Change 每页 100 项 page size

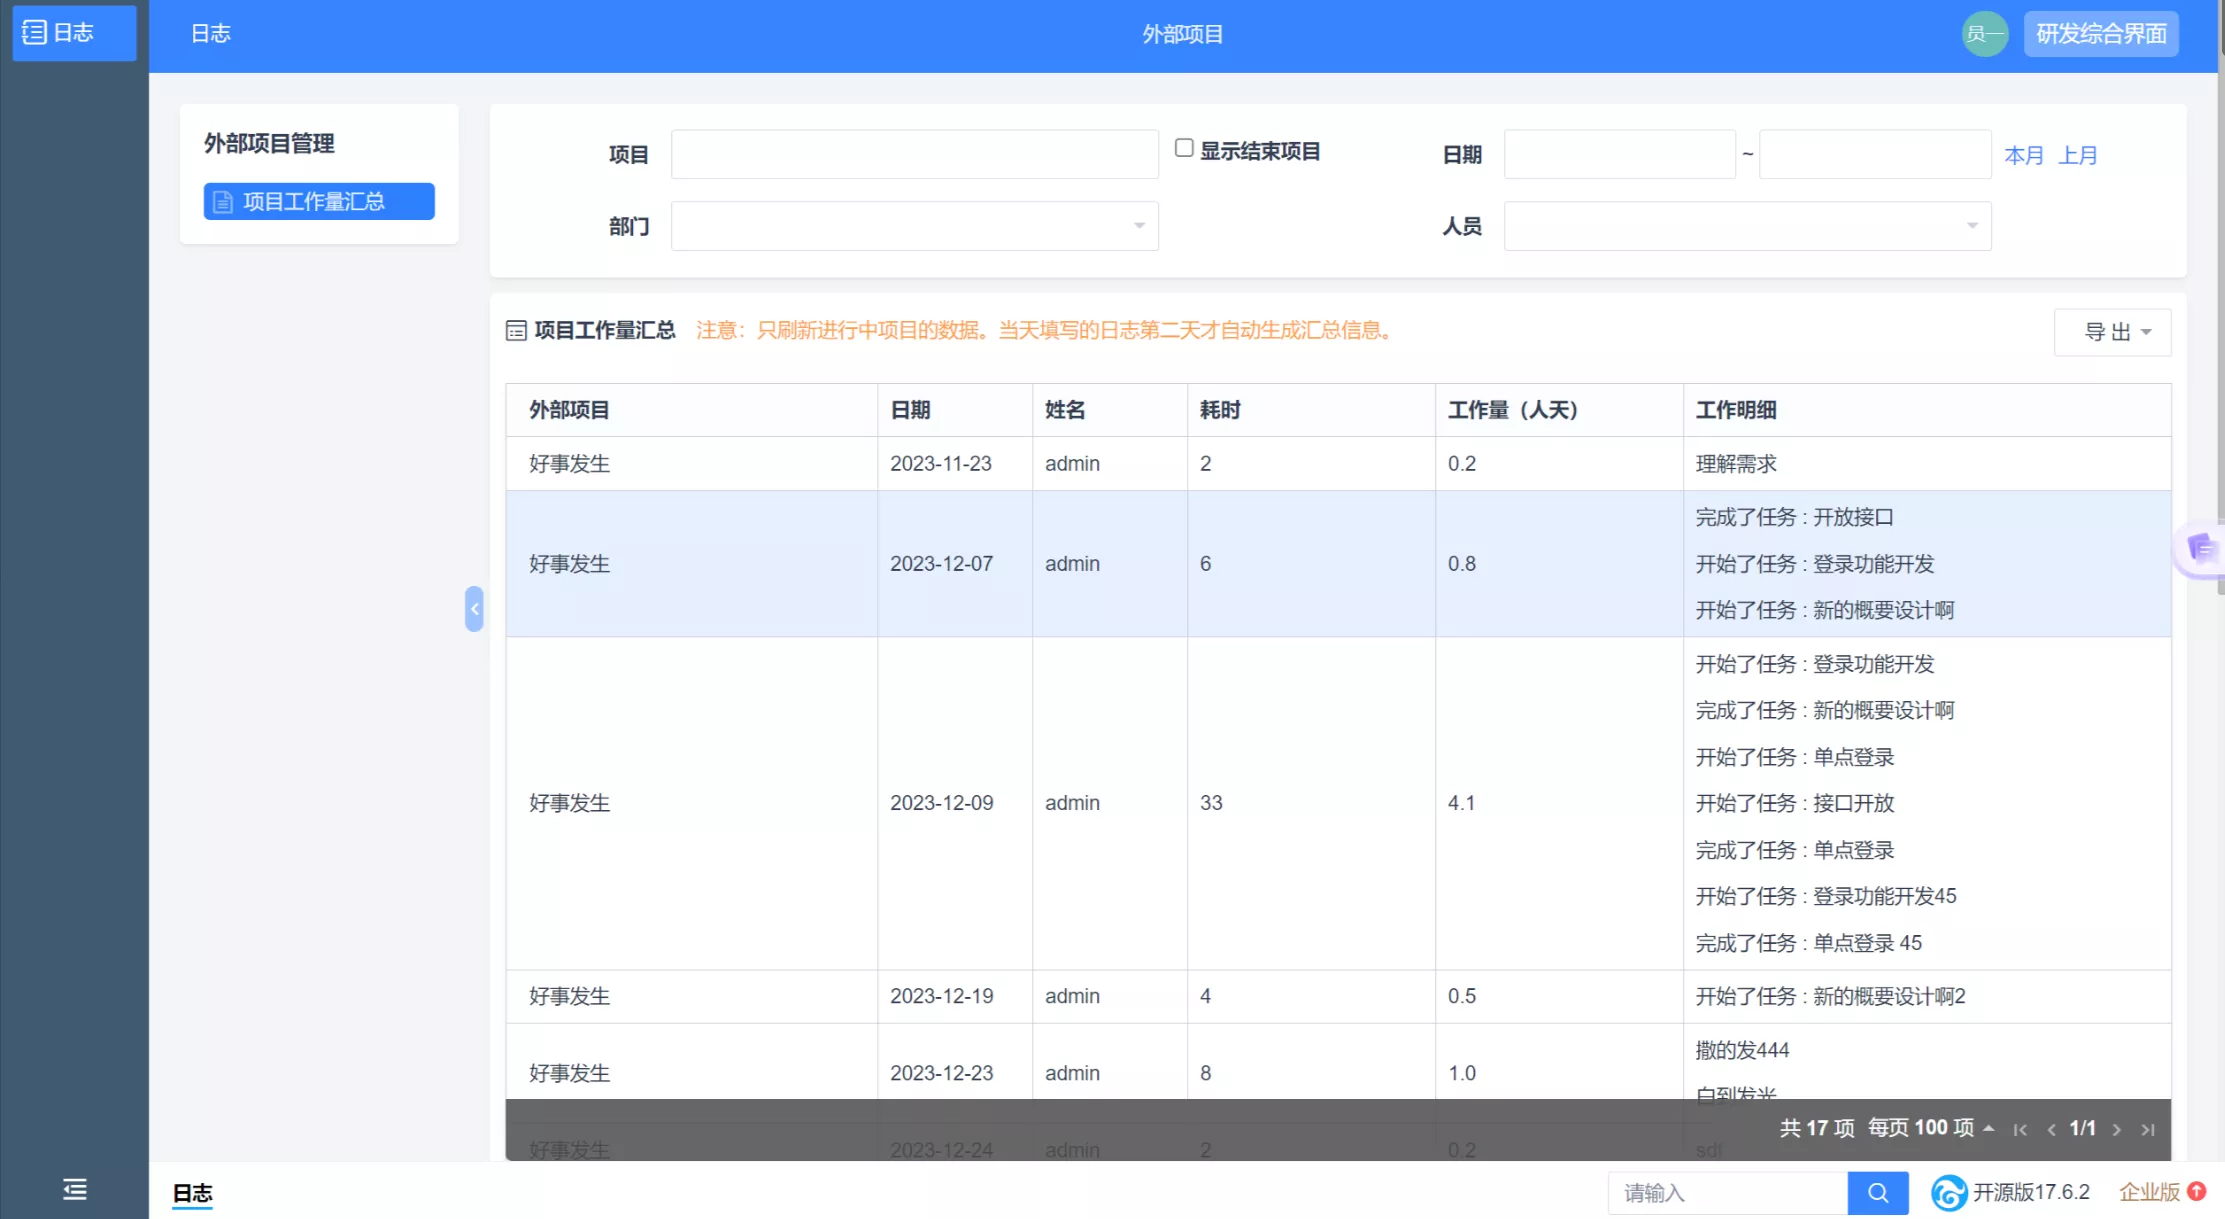[1930, 1128]
